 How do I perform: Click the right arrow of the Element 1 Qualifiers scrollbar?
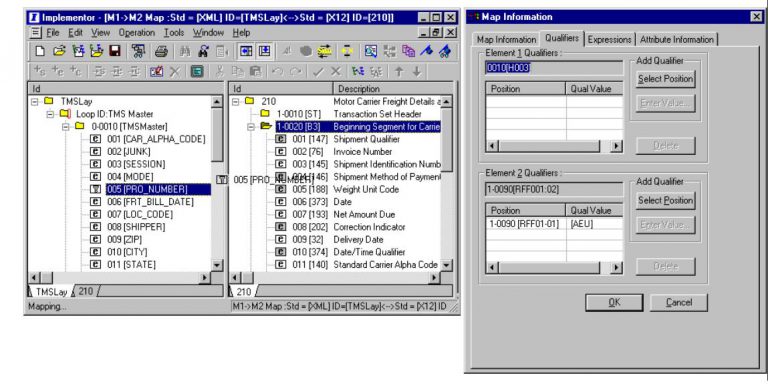click(x=617, y=146)
